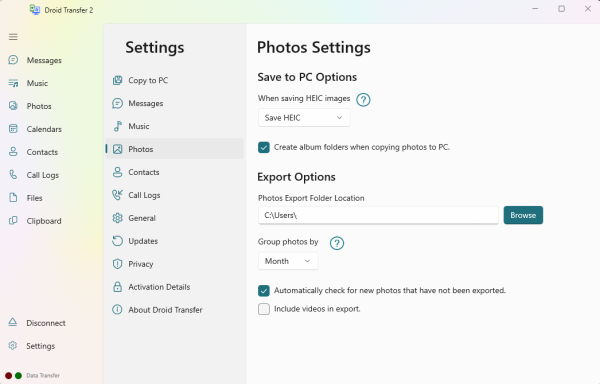Open the Month grouping dropdown
The image size is (600, 384).
tap(288, 261)
